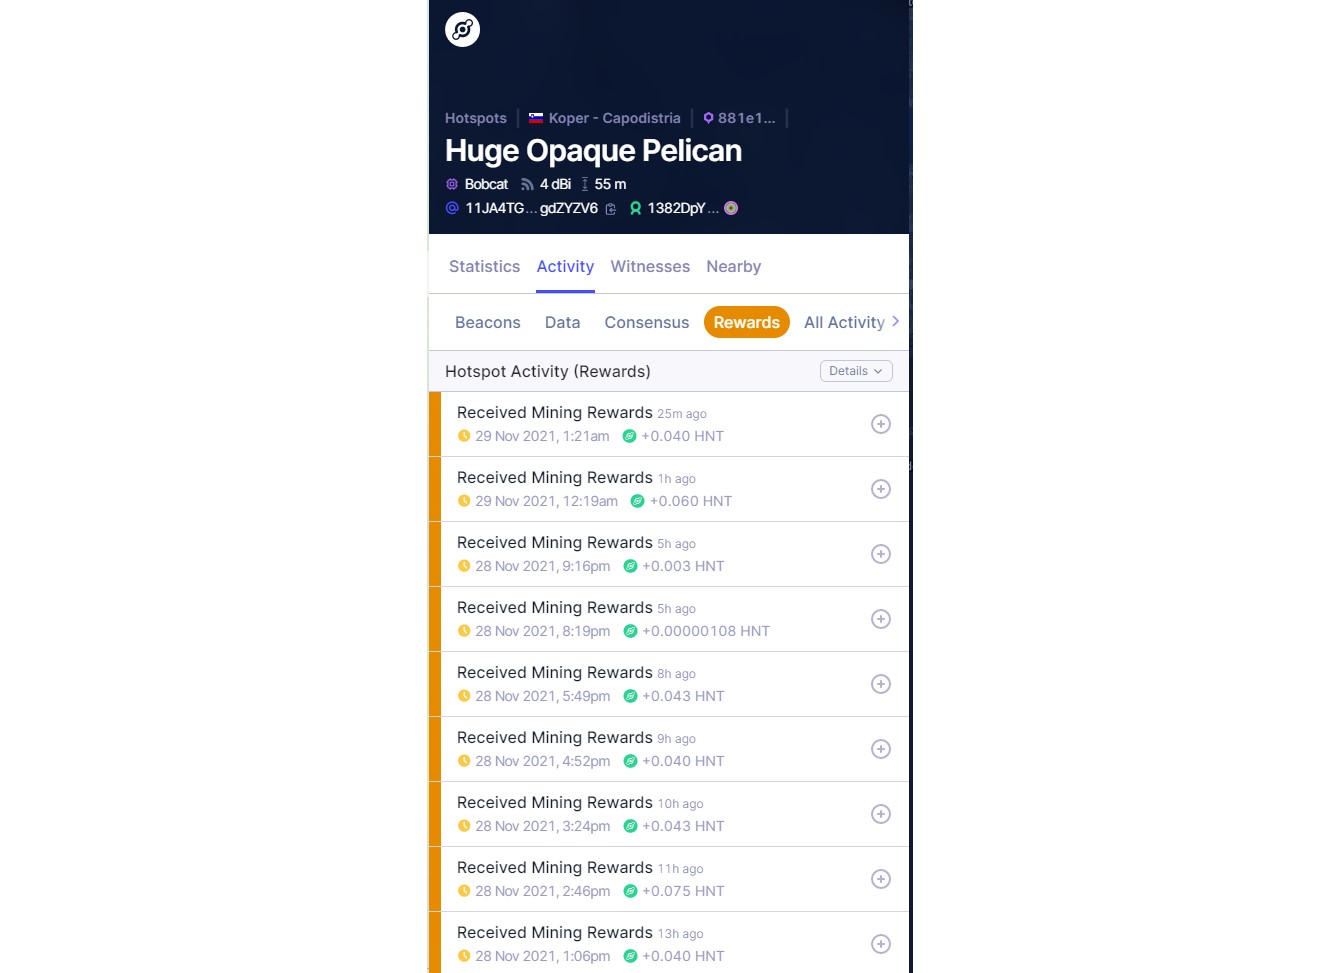
Task: Expand the +0.075 HNT reward plus icon
Action: pos(881,879)
